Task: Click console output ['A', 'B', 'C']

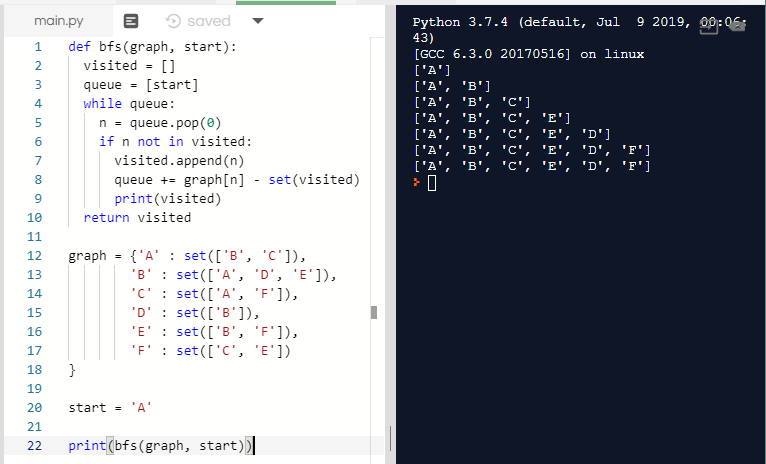Action: [x=472, y=103]
